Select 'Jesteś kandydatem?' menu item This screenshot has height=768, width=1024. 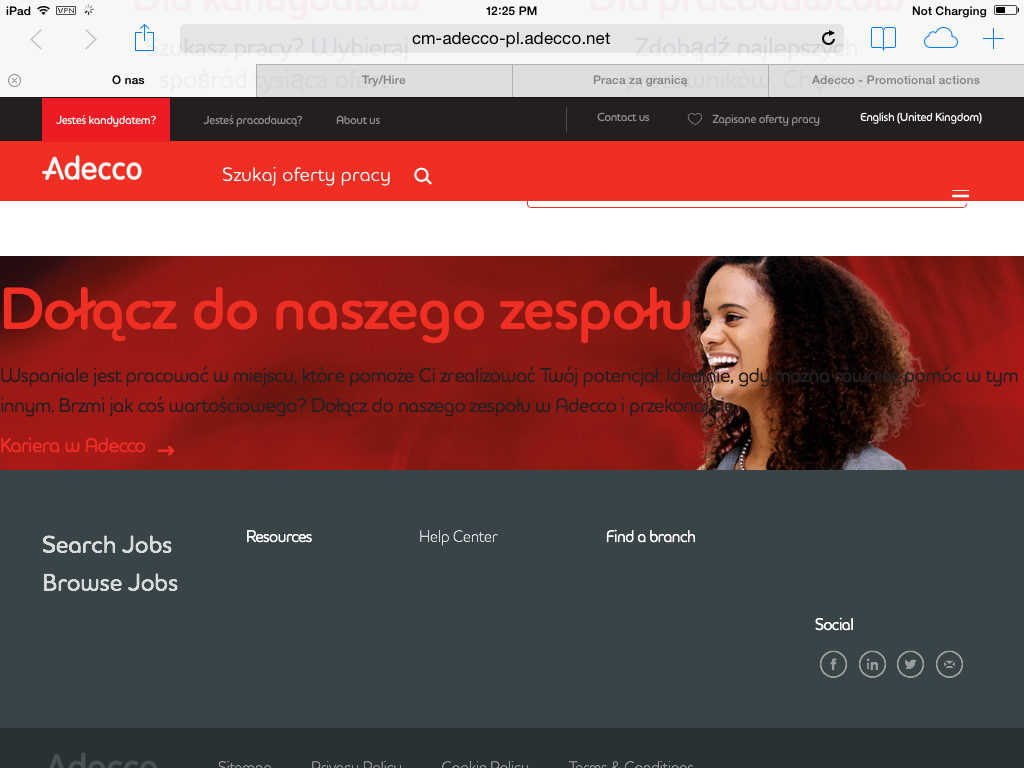pos(106,120)
